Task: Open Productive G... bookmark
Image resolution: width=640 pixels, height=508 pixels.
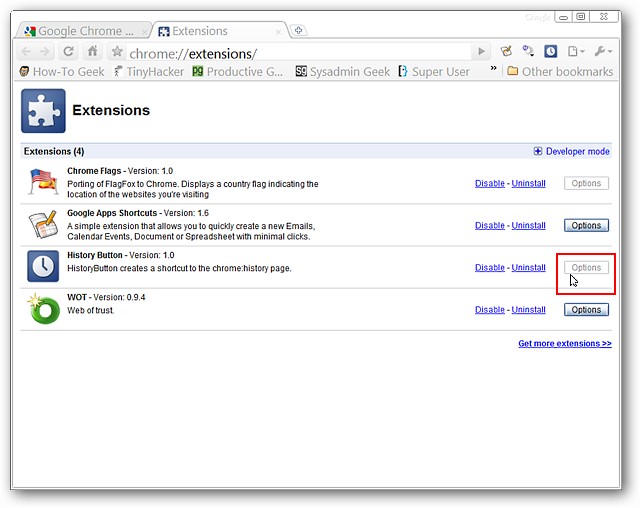Action: [238, 72]
